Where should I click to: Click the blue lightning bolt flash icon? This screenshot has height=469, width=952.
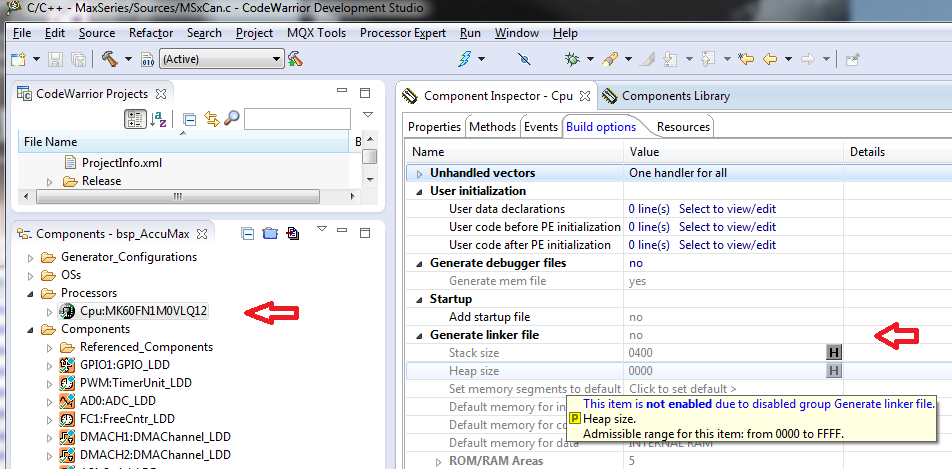click(x=464, y=59)
